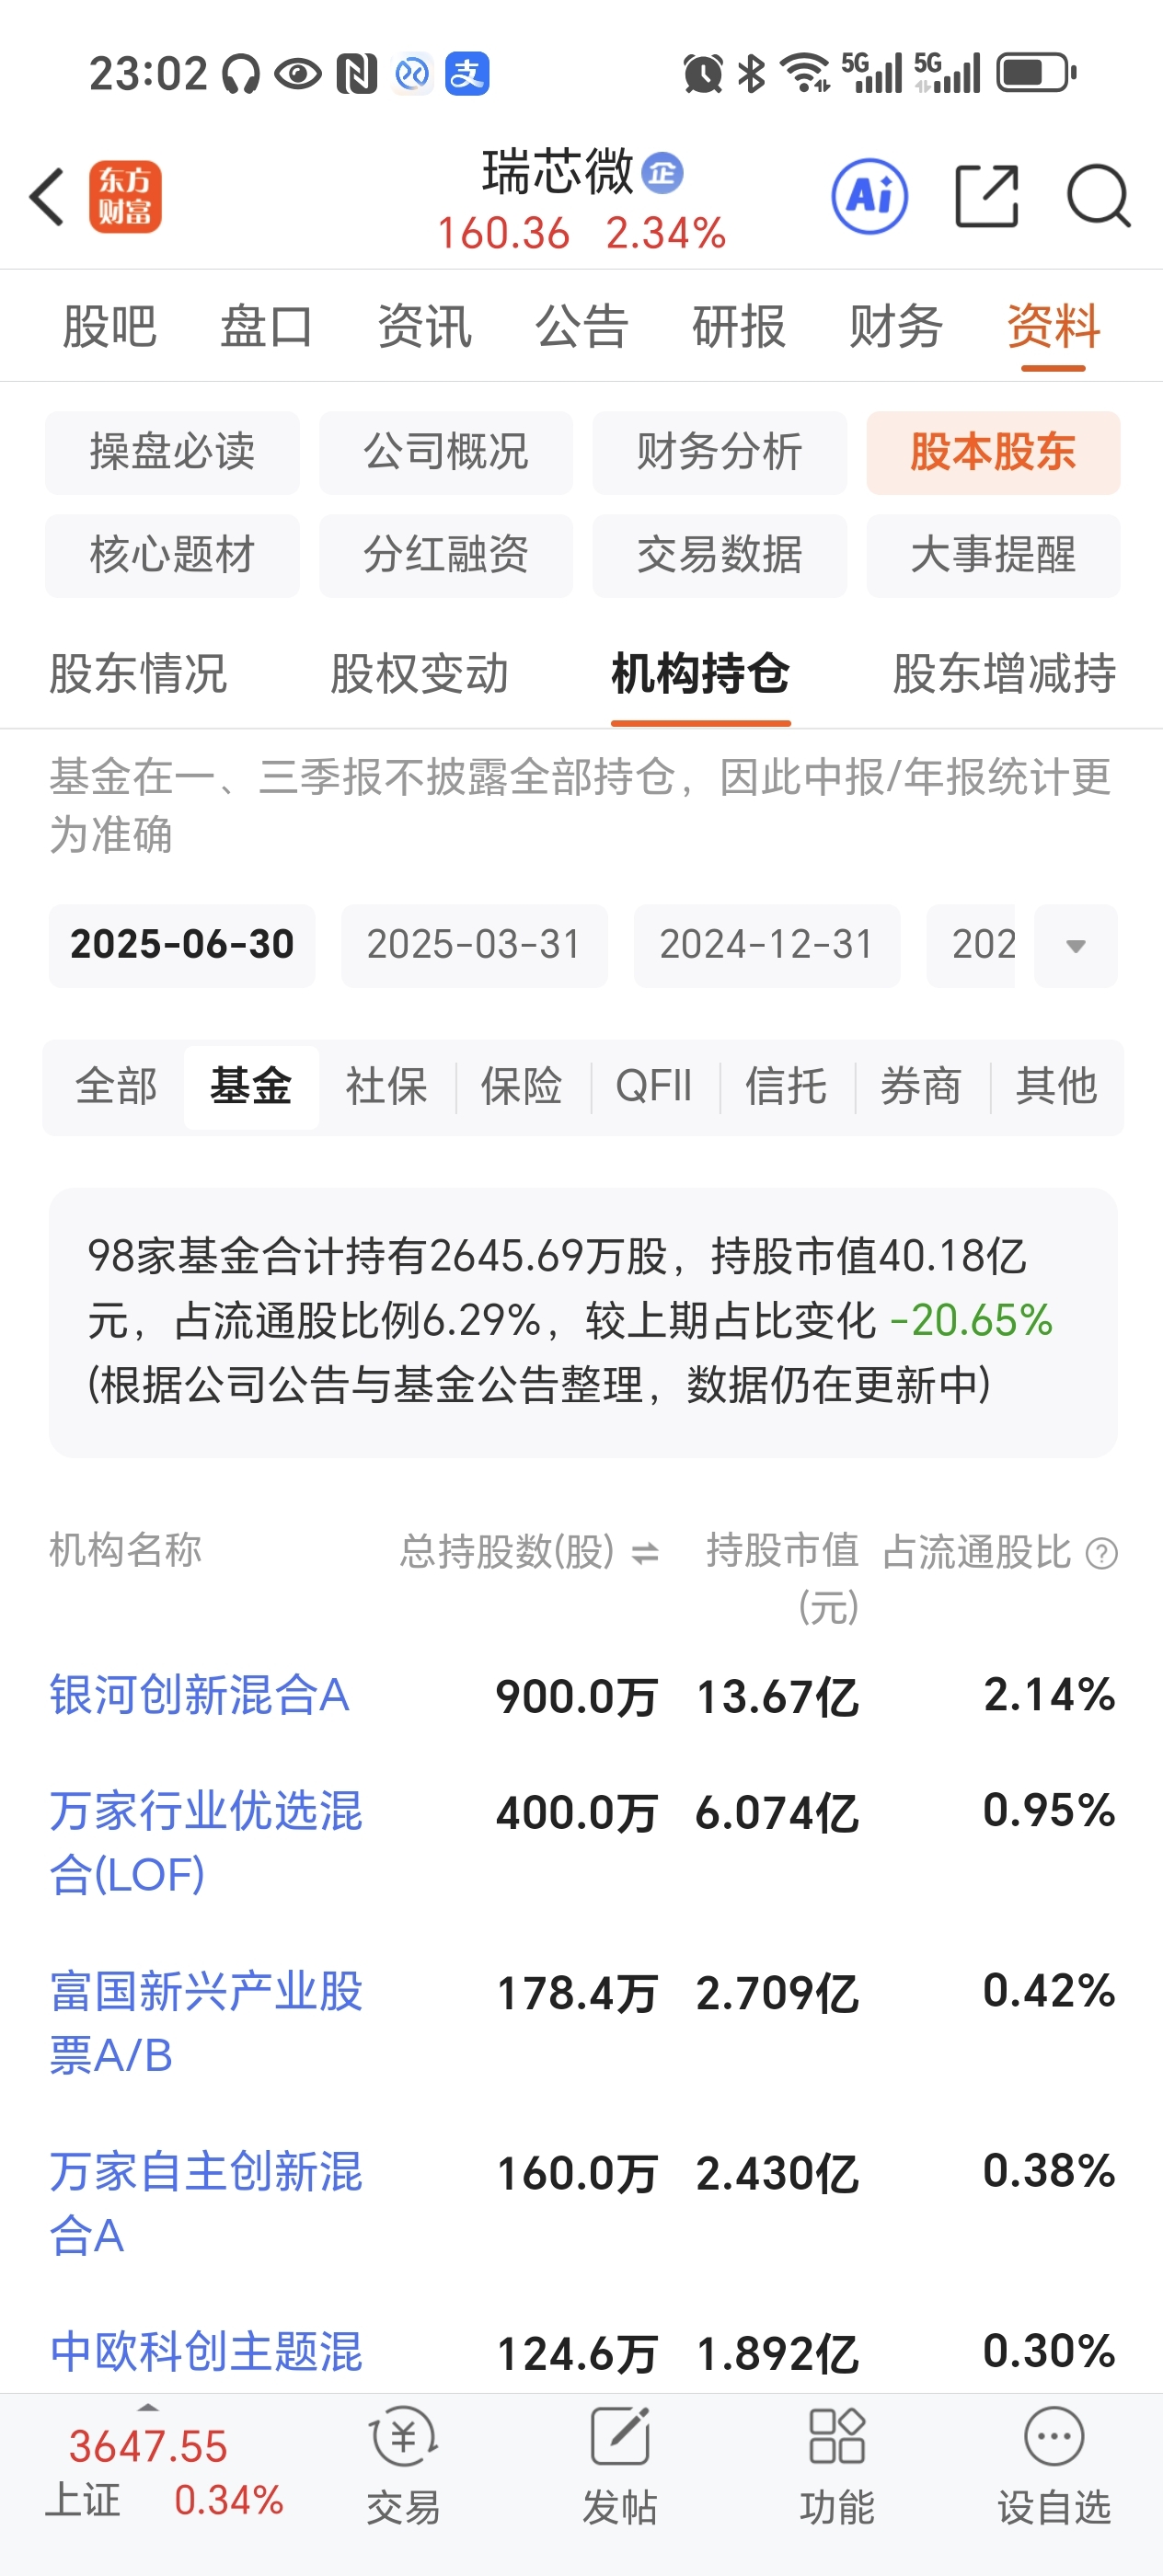Switch to the 研报 tab
This screenshot has width=1163, height=2576.
738,326
